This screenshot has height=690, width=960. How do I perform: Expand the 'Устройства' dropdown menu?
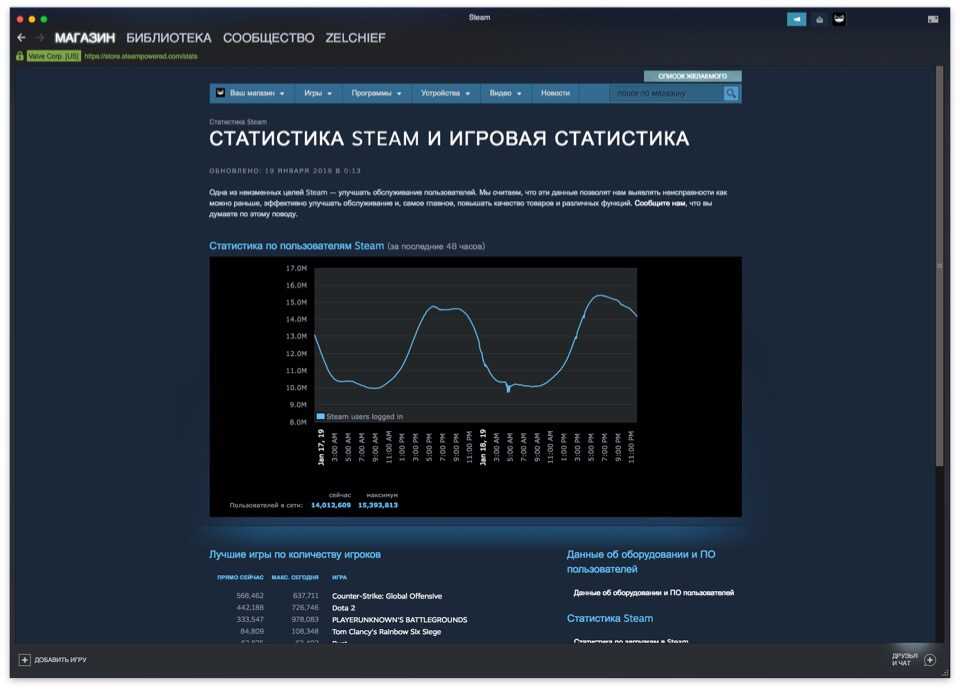click(445, 93)
